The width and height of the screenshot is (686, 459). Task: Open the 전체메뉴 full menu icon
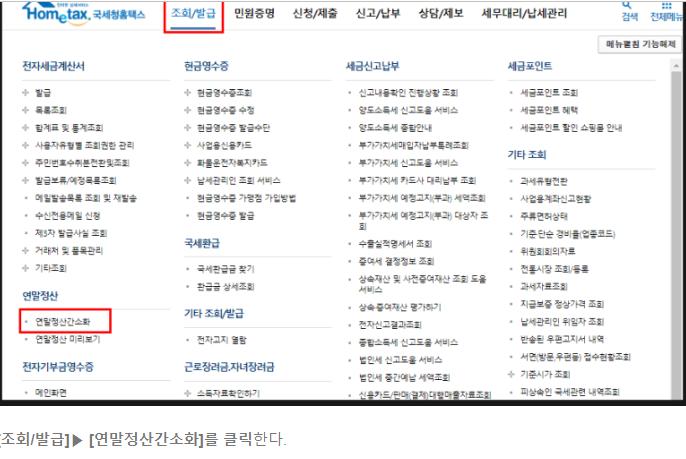pyautogui.click(x=664, y=11)
